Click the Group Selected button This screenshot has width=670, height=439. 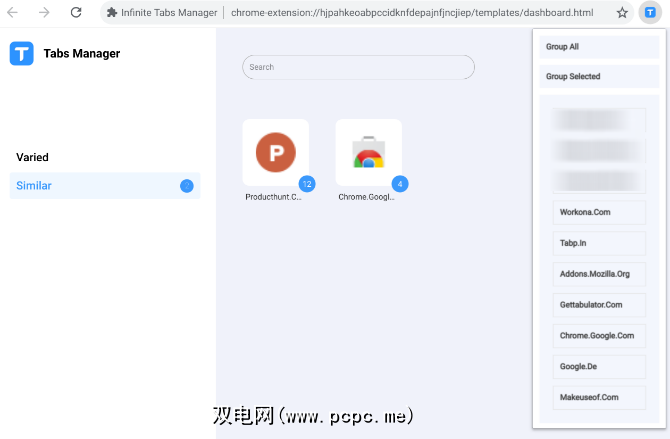coord(599,77)
